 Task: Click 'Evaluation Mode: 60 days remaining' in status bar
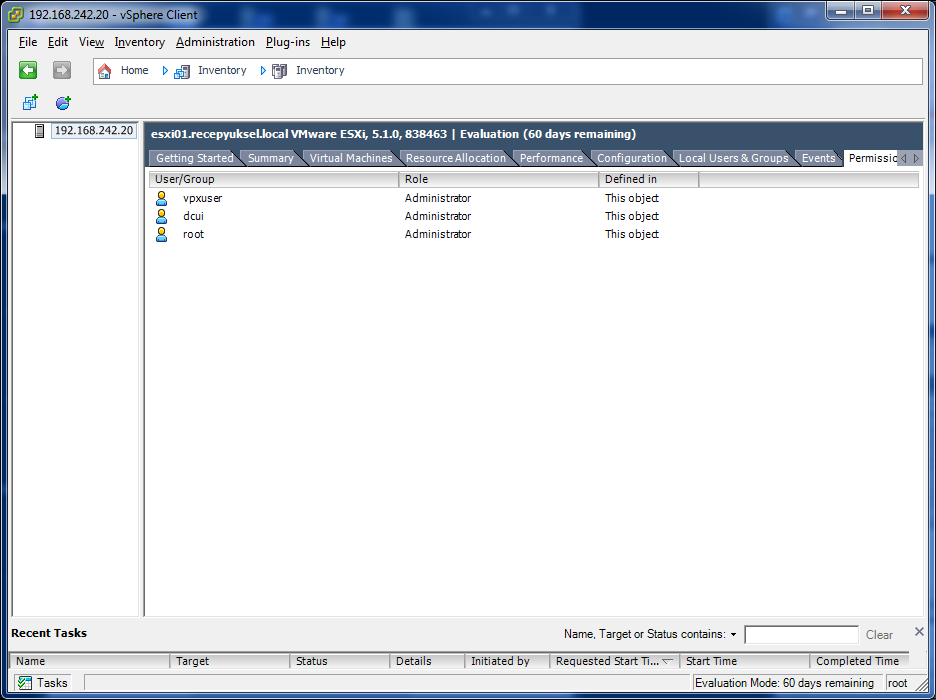coord(784,683)
